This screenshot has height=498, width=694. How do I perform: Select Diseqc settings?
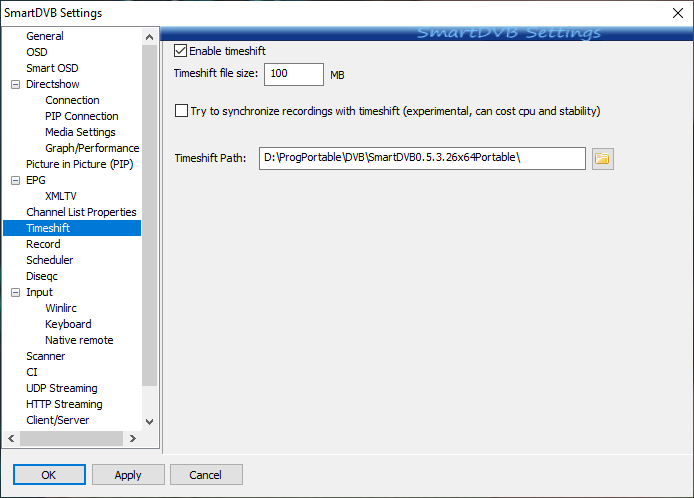(x=42, y=276)
